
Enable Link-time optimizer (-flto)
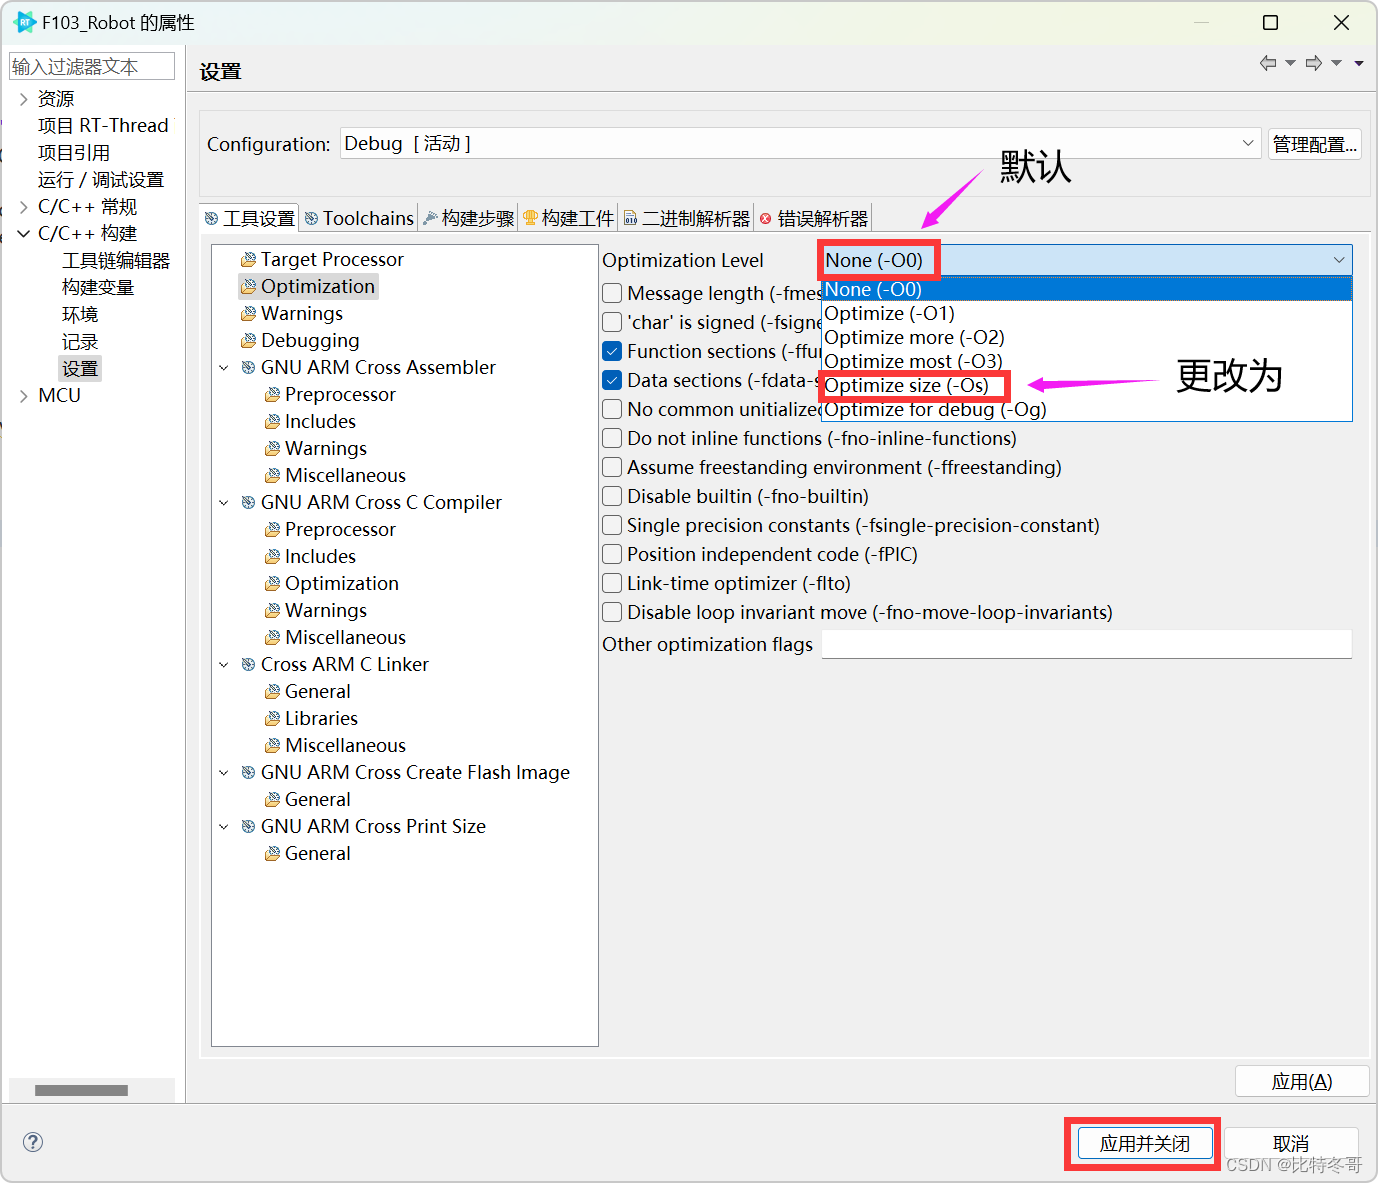611,583
